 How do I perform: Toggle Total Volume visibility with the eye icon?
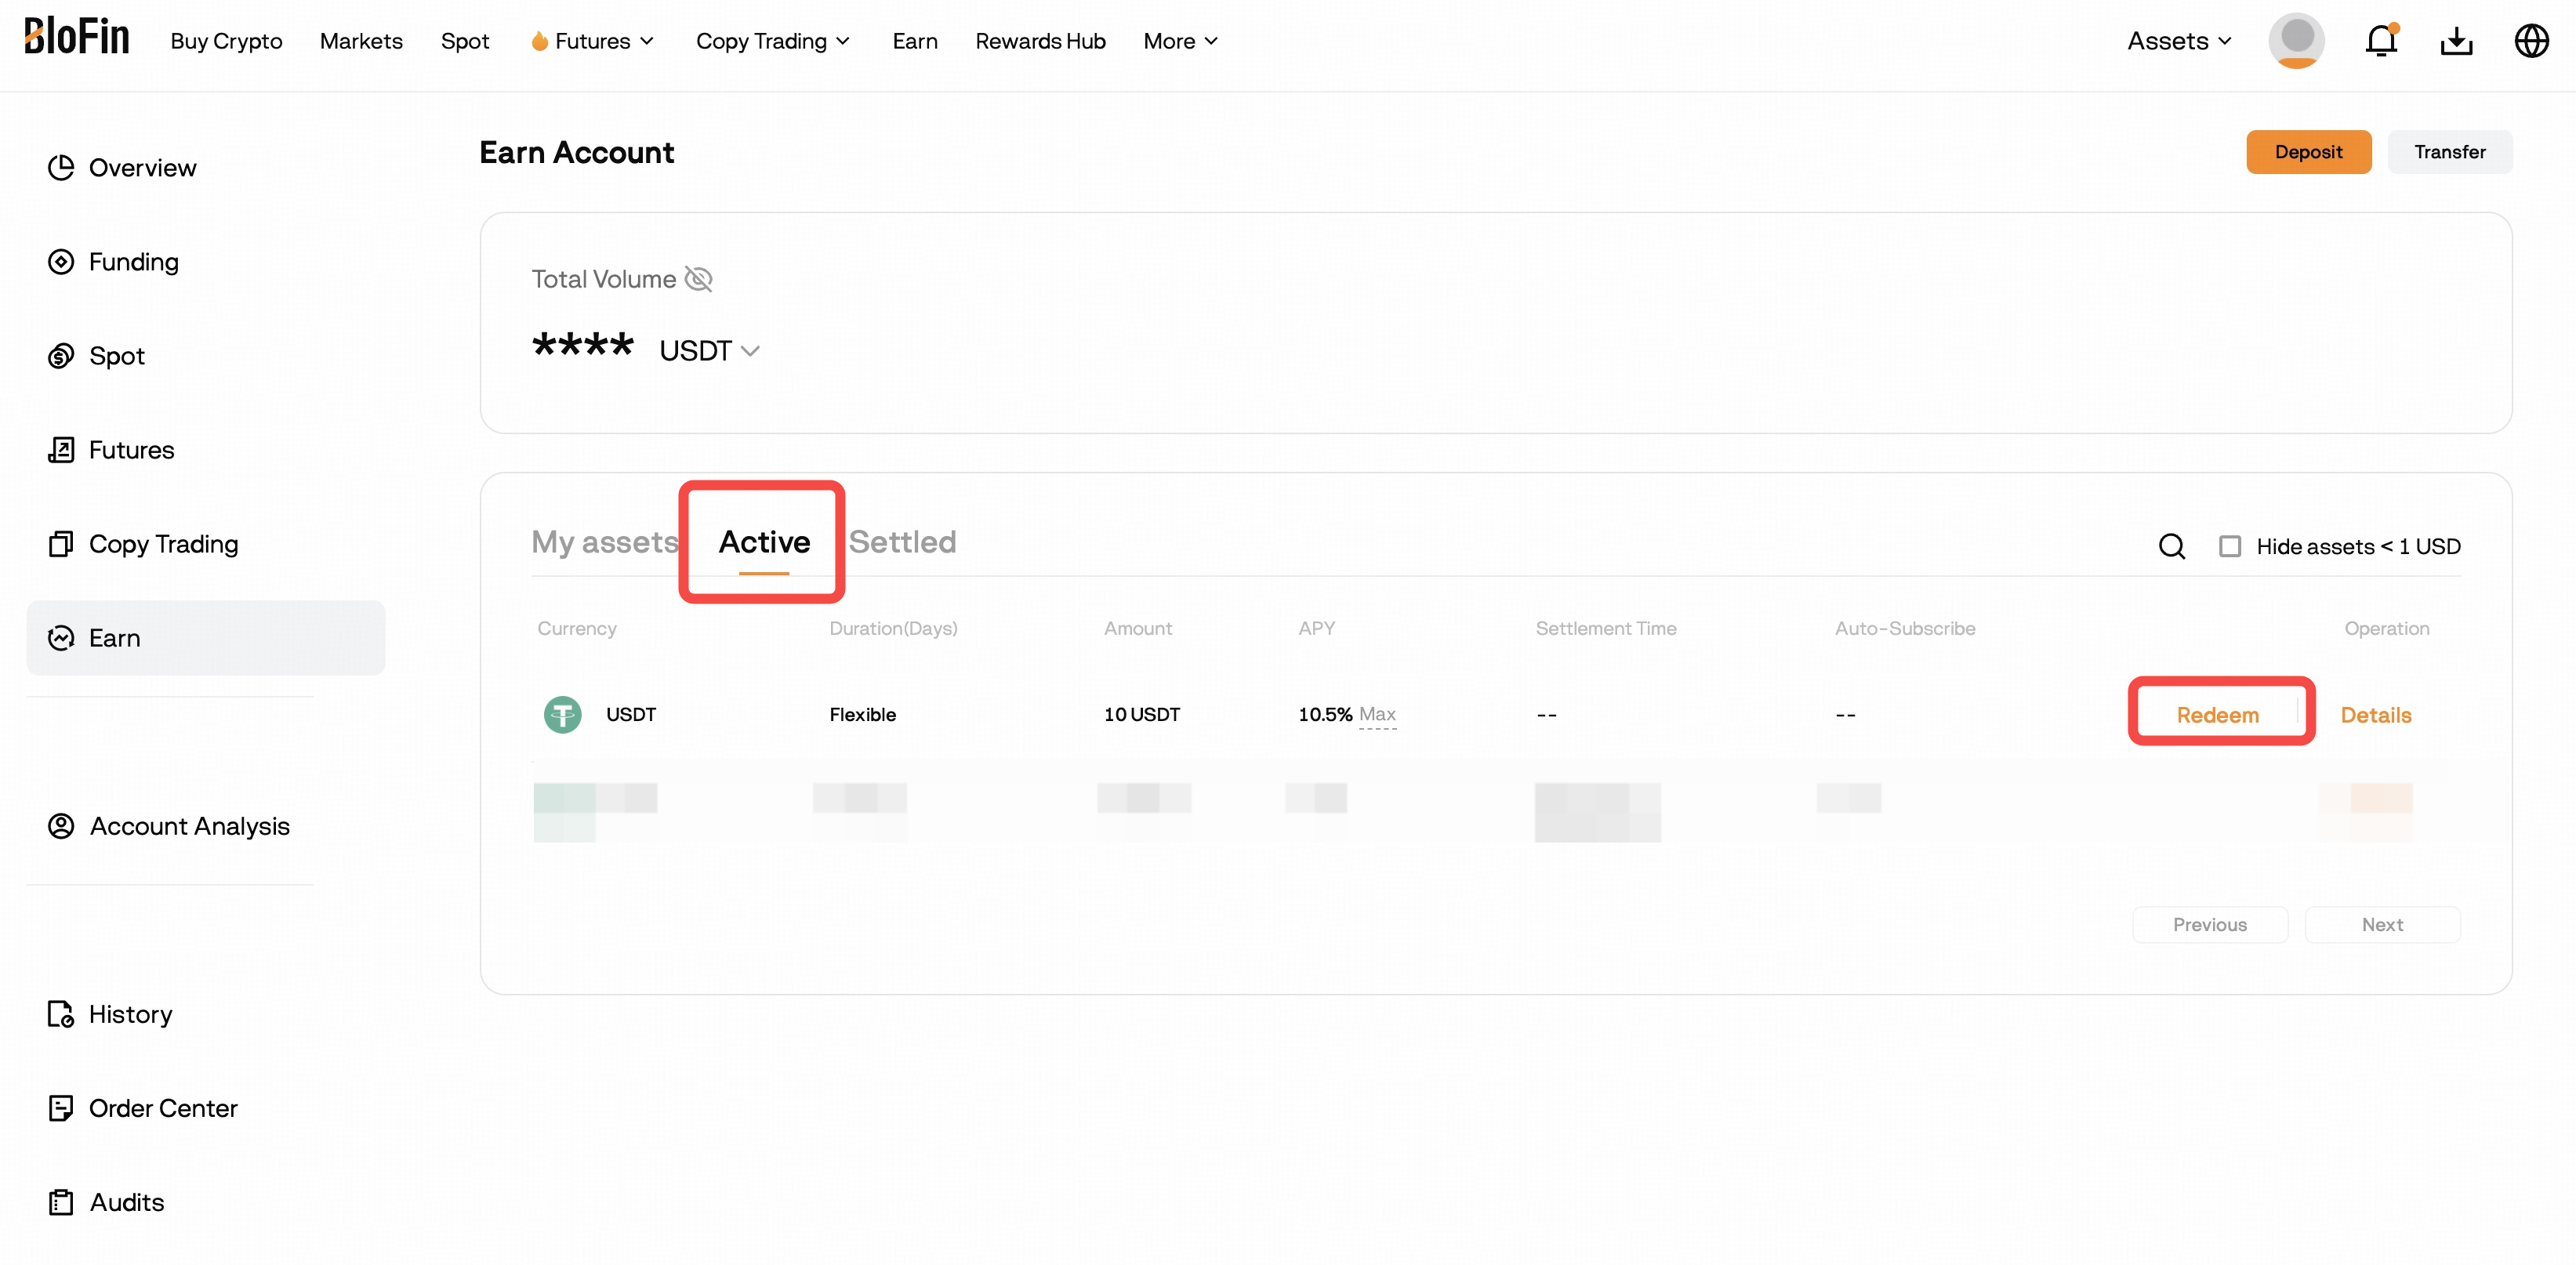tap(699, 279)
